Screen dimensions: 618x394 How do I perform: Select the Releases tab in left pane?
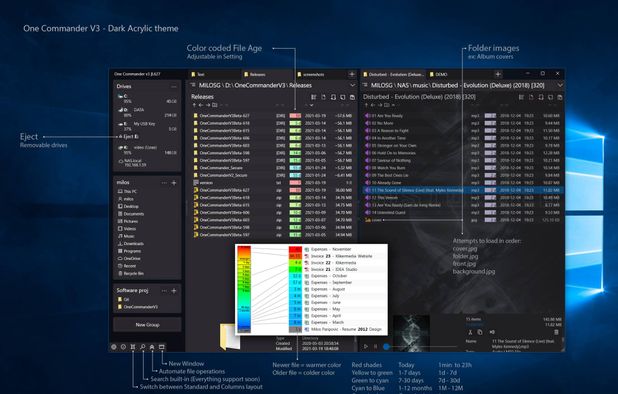pyautogui.click(x=268, y=74)
